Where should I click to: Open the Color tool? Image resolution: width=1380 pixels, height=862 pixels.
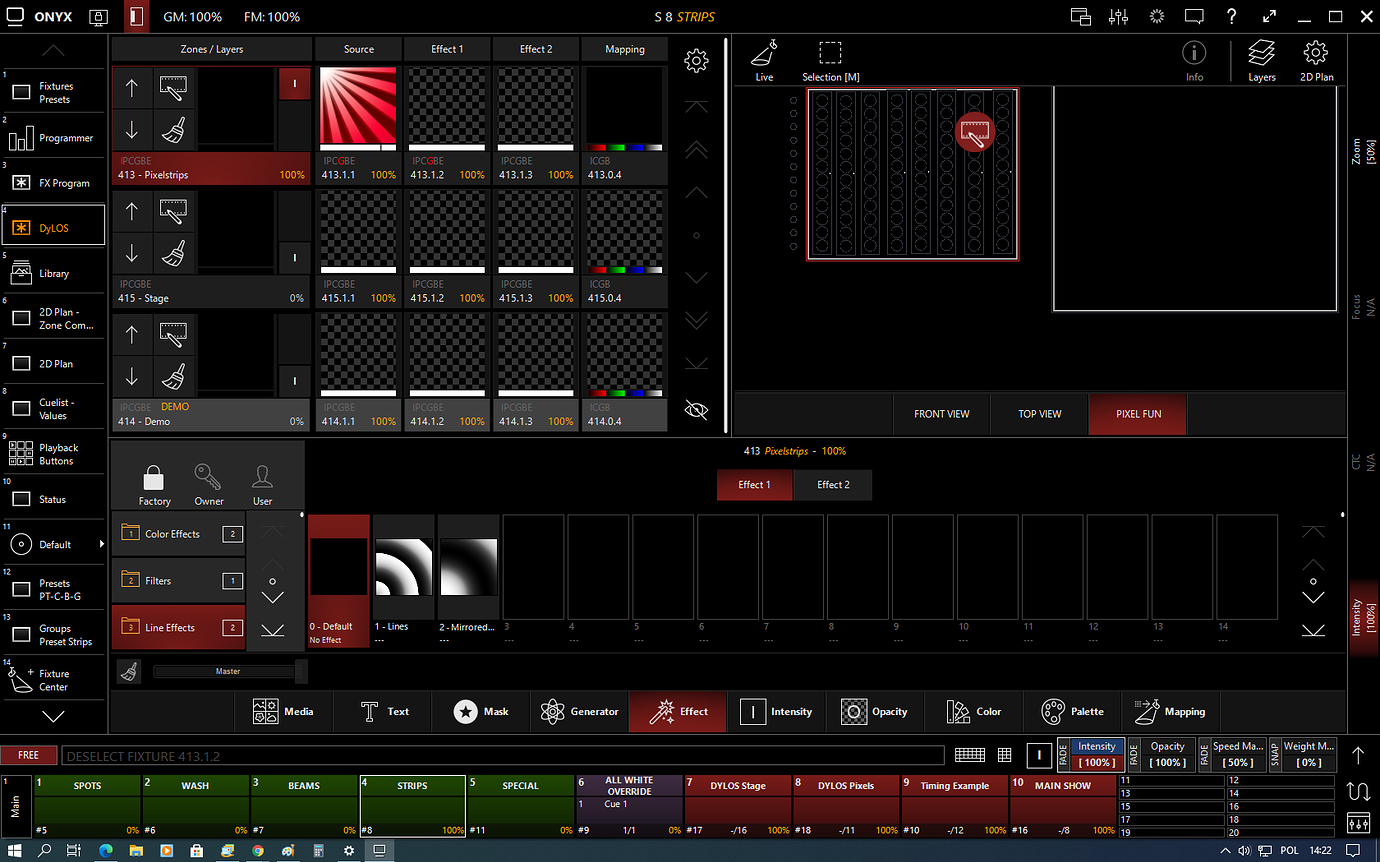tap(974, 711)
